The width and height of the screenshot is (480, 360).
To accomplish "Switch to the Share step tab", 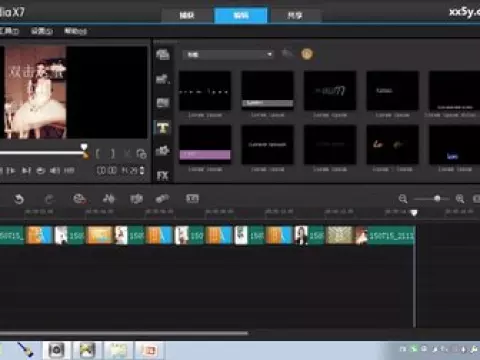I will click(295, 16).
